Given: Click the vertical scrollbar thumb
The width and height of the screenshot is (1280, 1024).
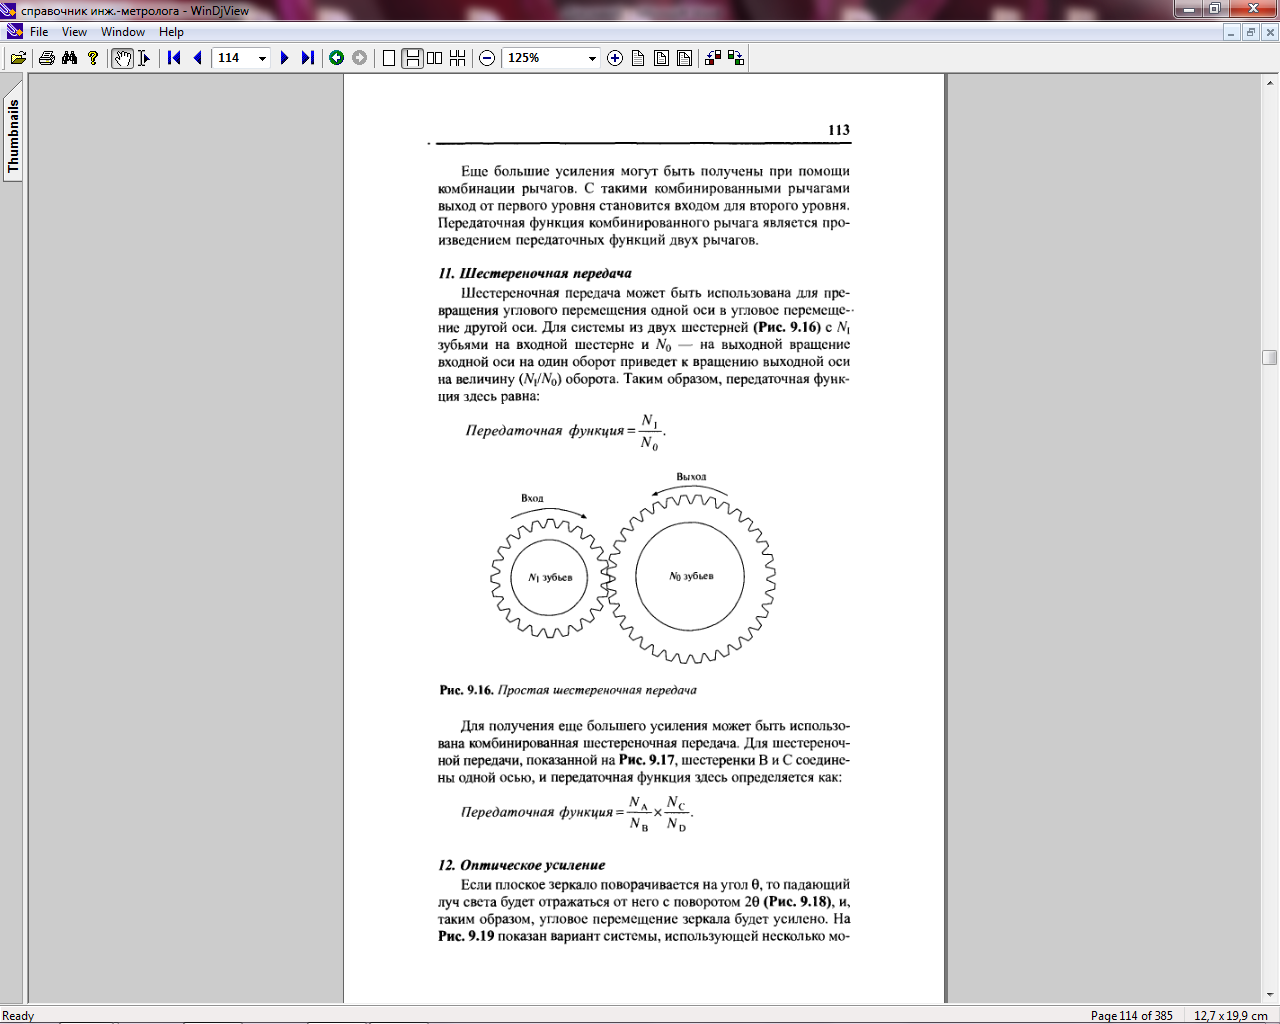Looking at the screenshot, I should click(x=1270, y=357).
